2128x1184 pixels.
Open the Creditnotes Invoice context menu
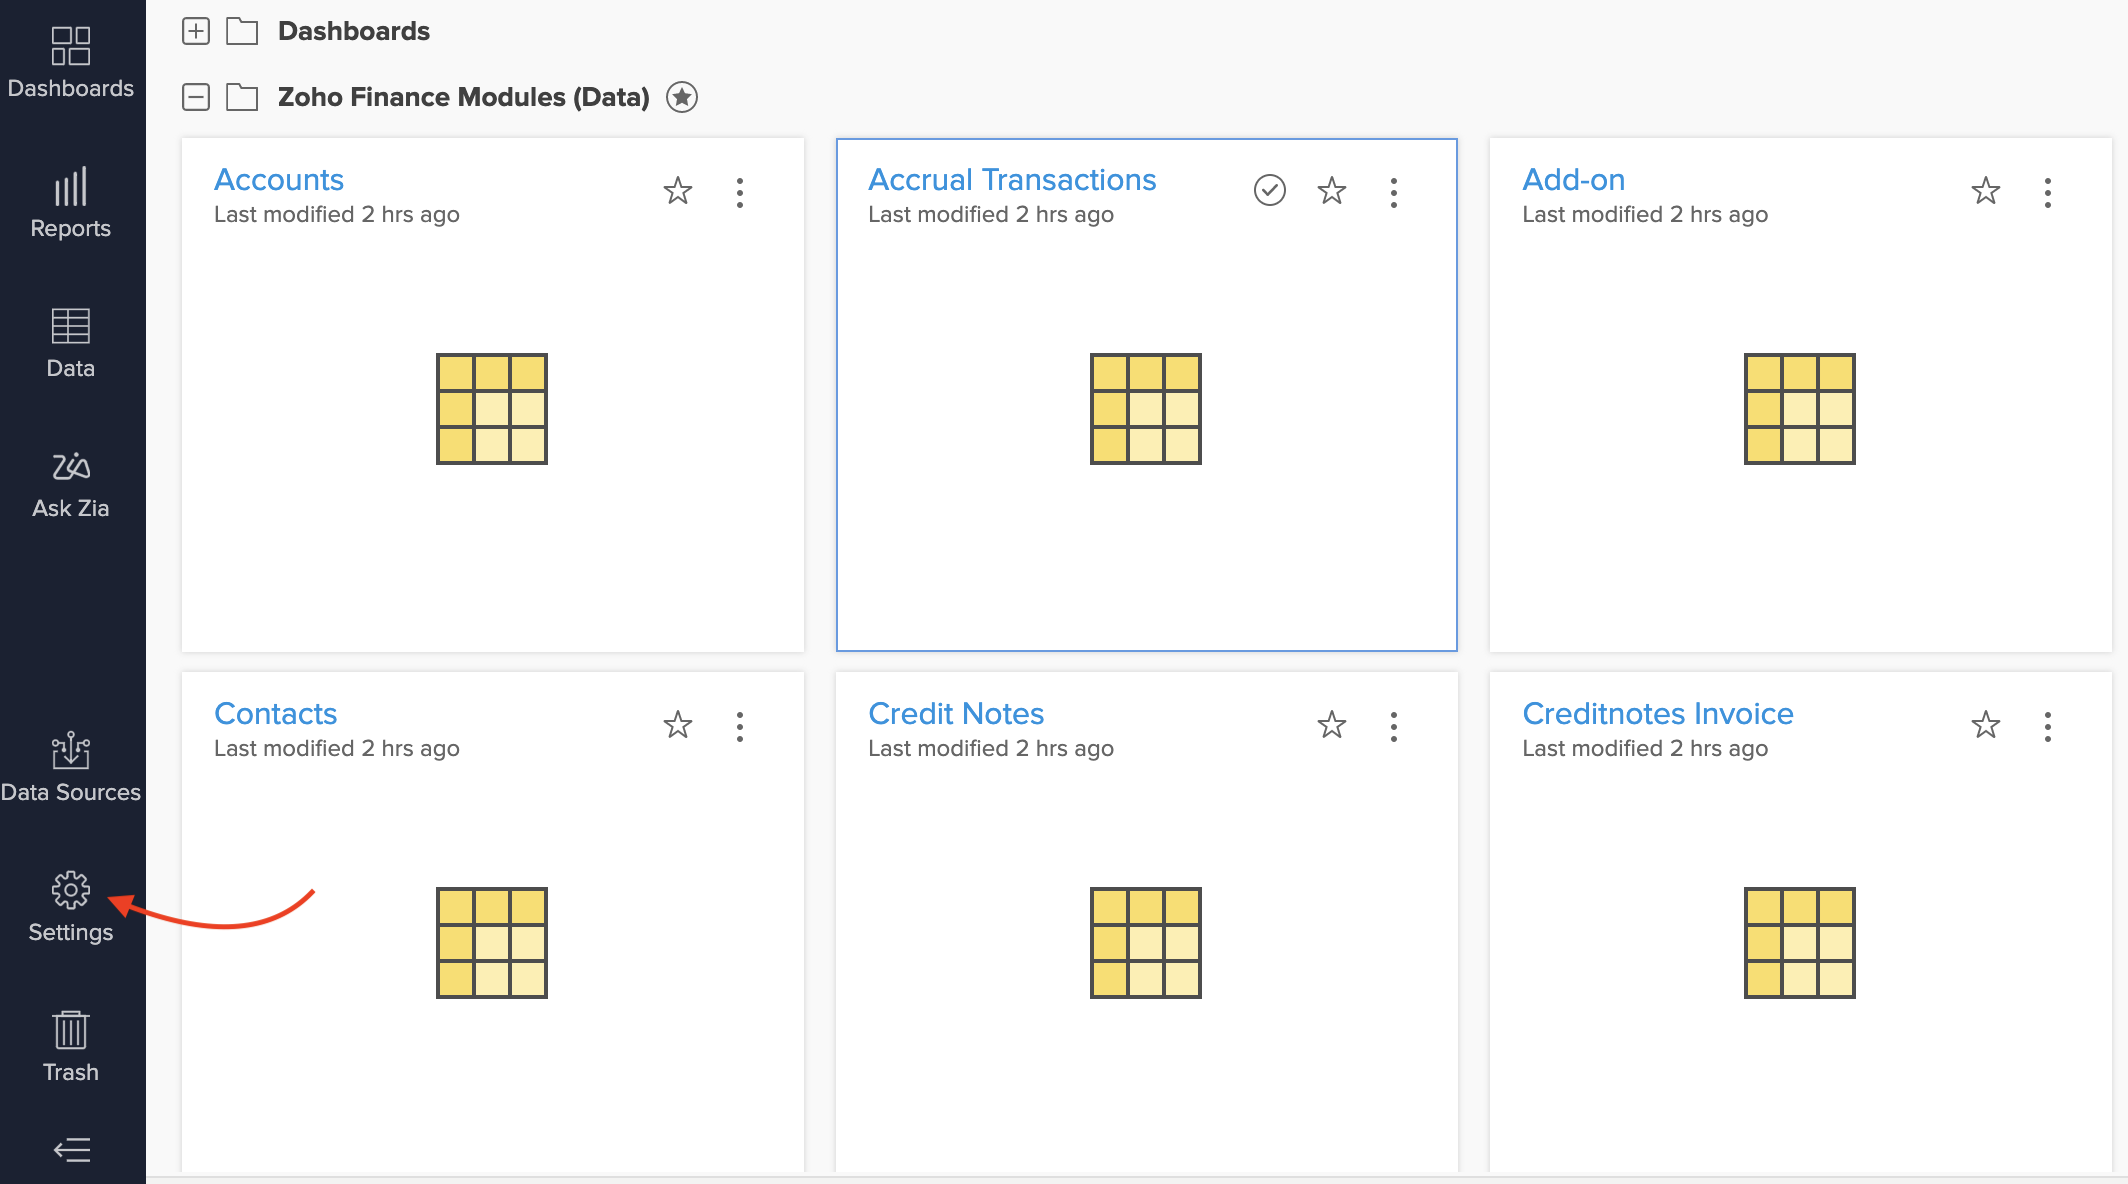pos(2048,725)
